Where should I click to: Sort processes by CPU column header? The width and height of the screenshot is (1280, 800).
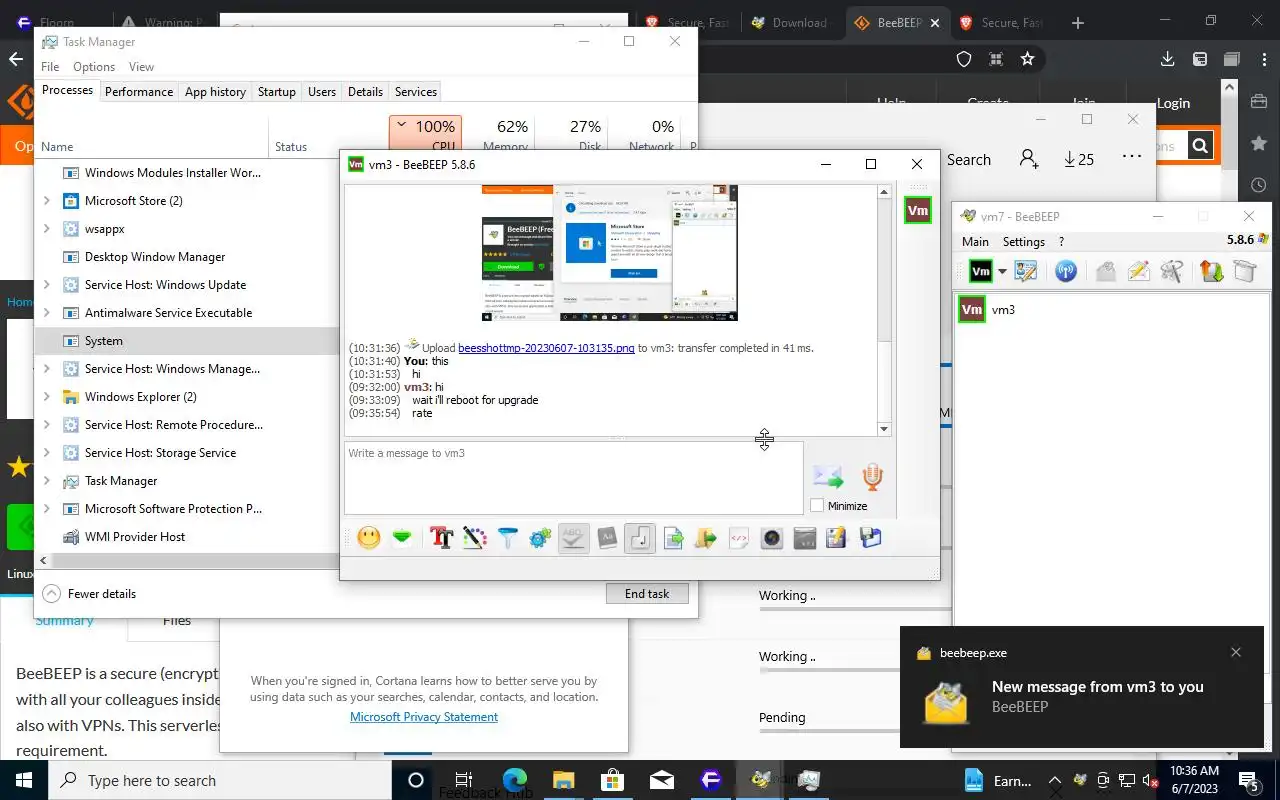pos(425,135)
